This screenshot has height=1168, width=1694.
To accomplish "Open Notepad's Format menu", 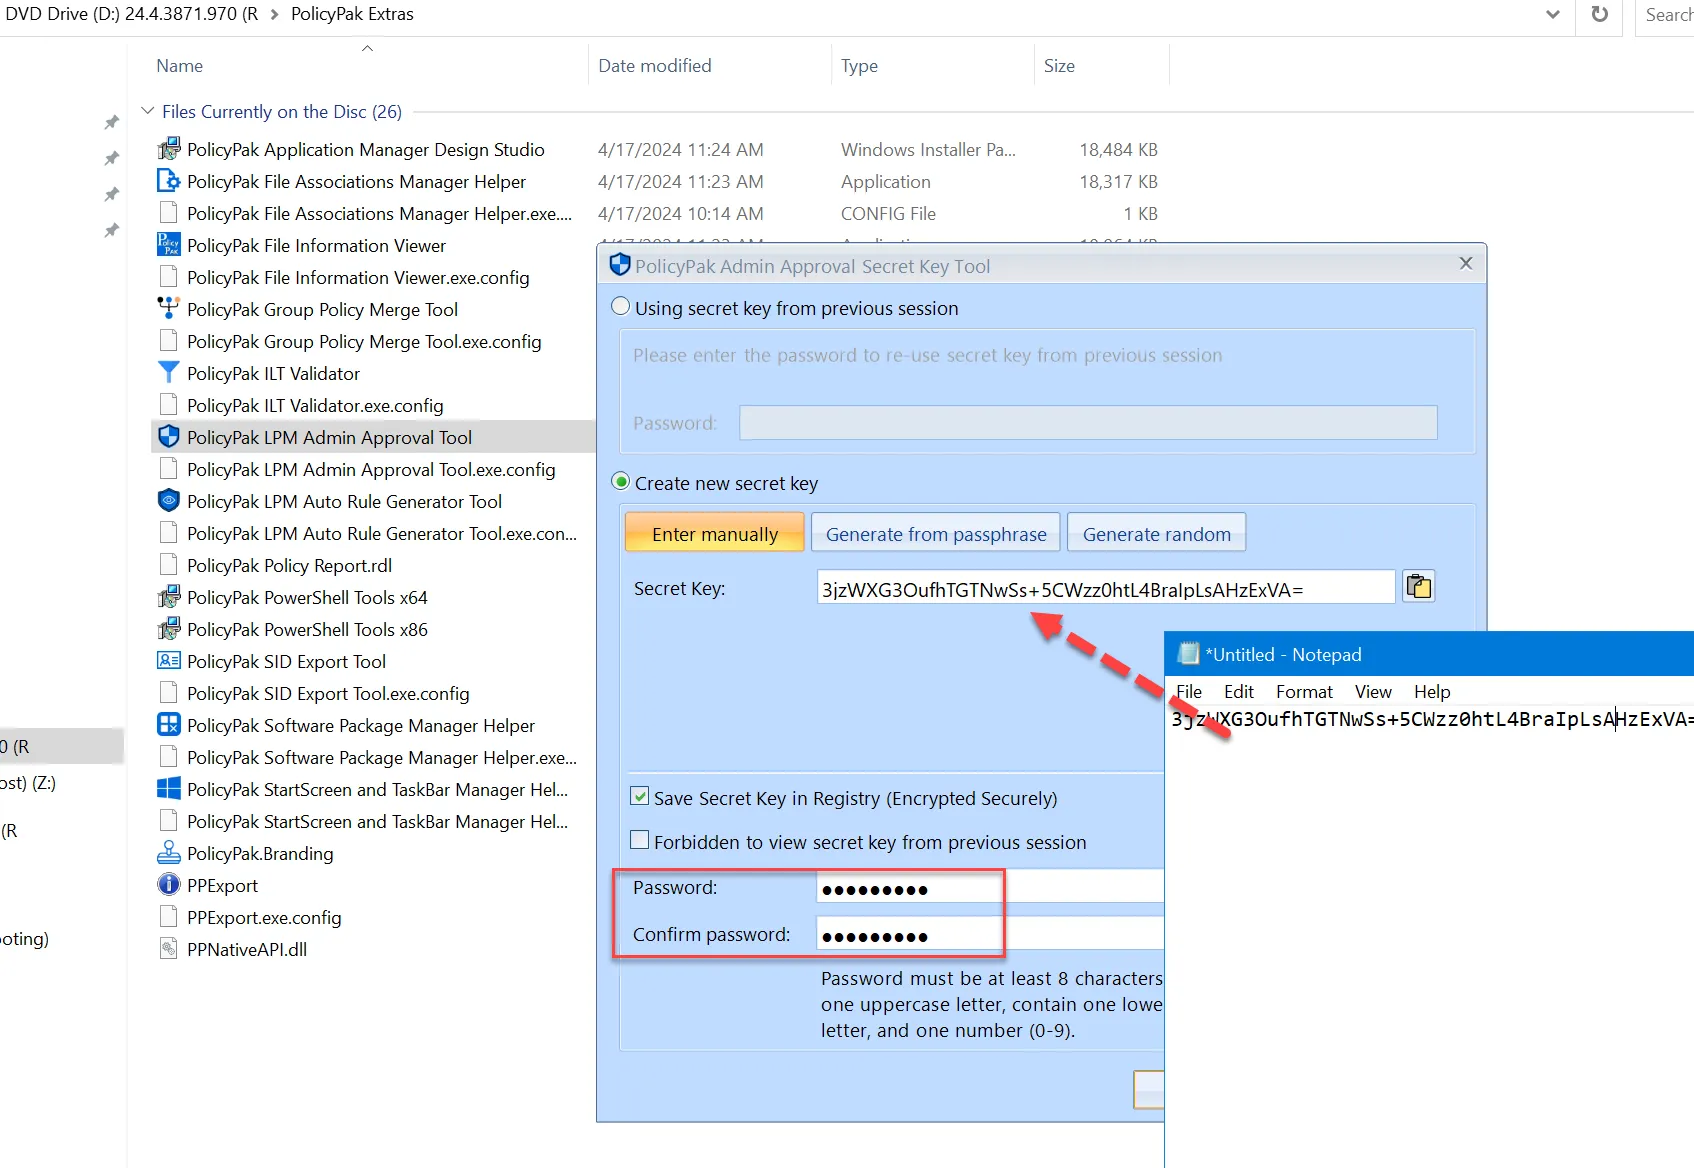I will click(x=1303, y=691).
